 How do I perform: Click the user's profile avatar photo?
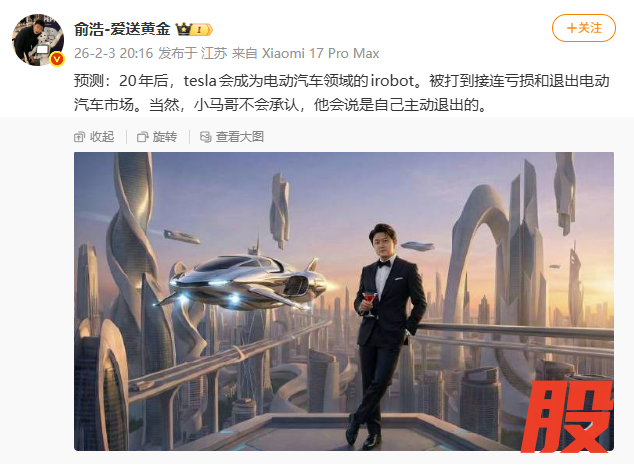[38, 40]
